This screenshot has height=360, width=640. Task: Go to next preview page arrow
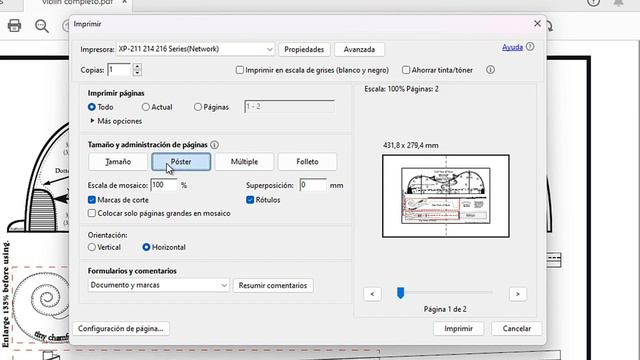[518, 294]
